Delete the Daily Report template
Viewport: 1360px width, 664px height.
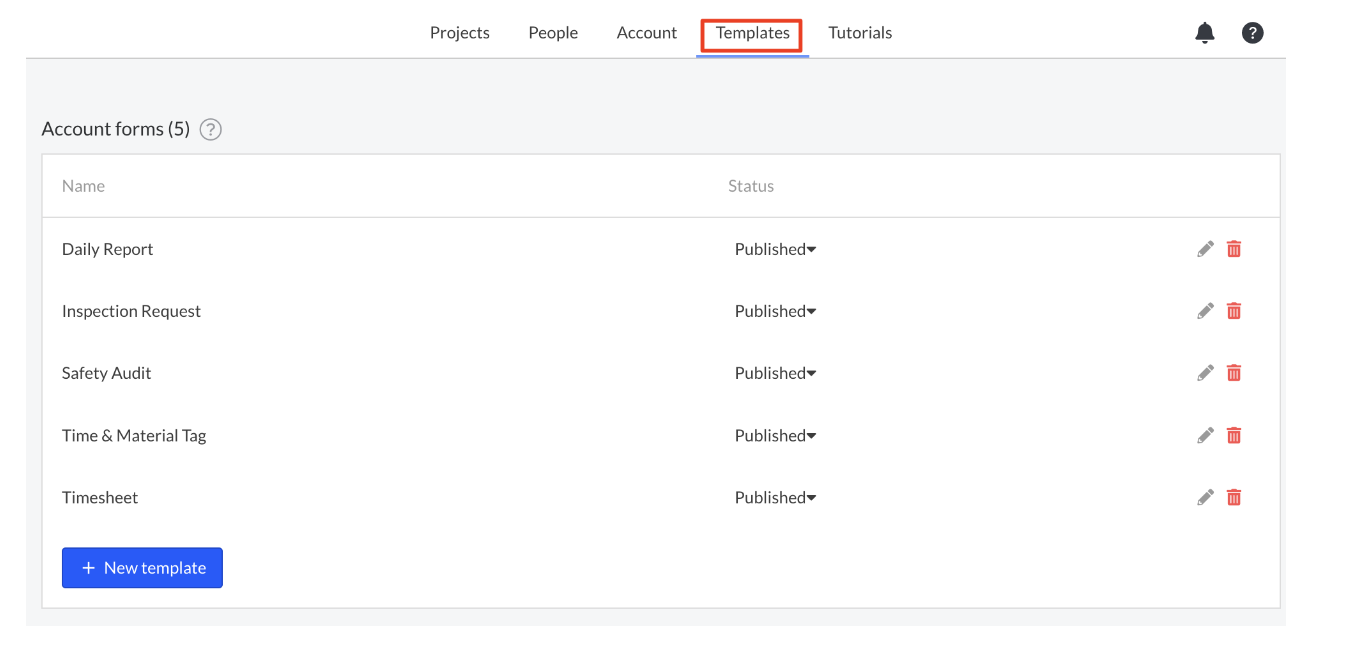[1233, 249]
